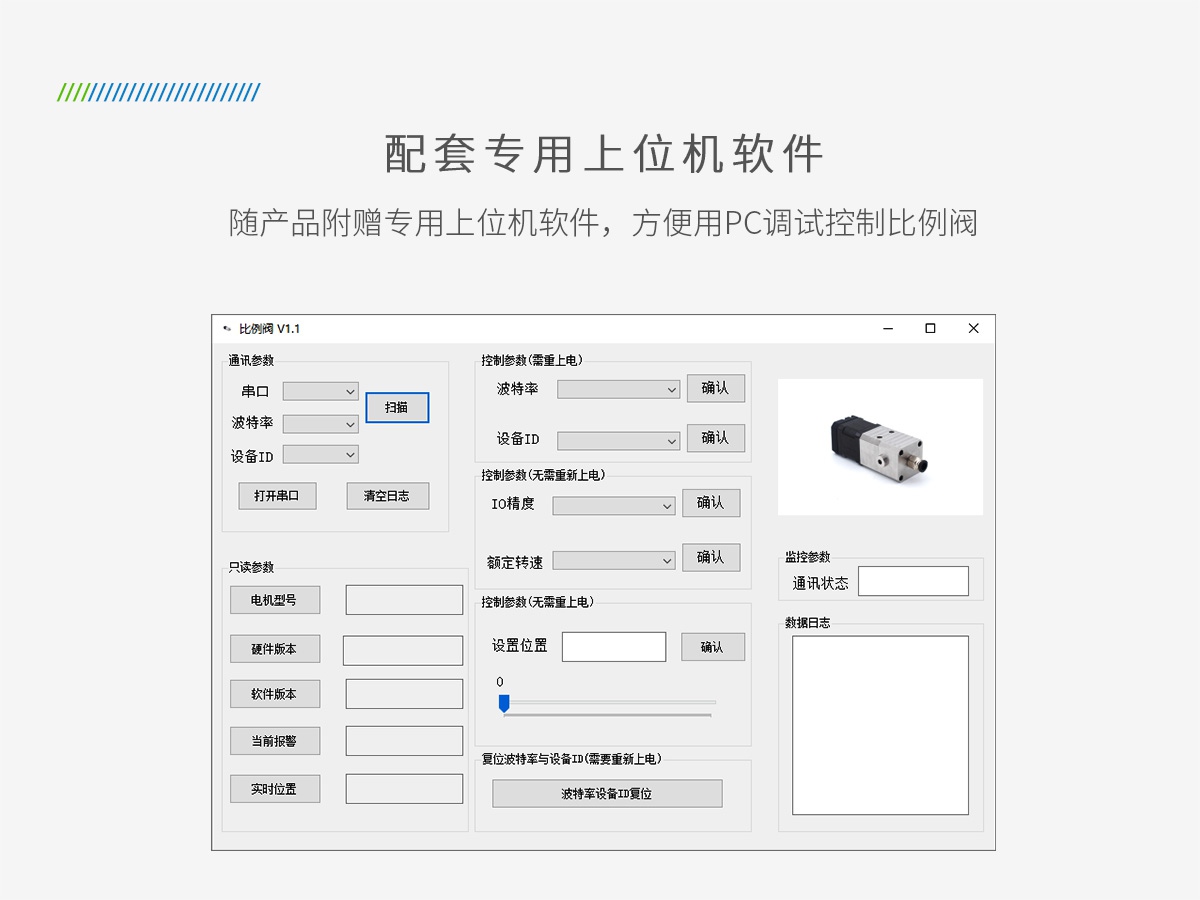The image size is (1200, 900).
Task: Open the 额定转速 dropdown
Action: pos(614,560)
